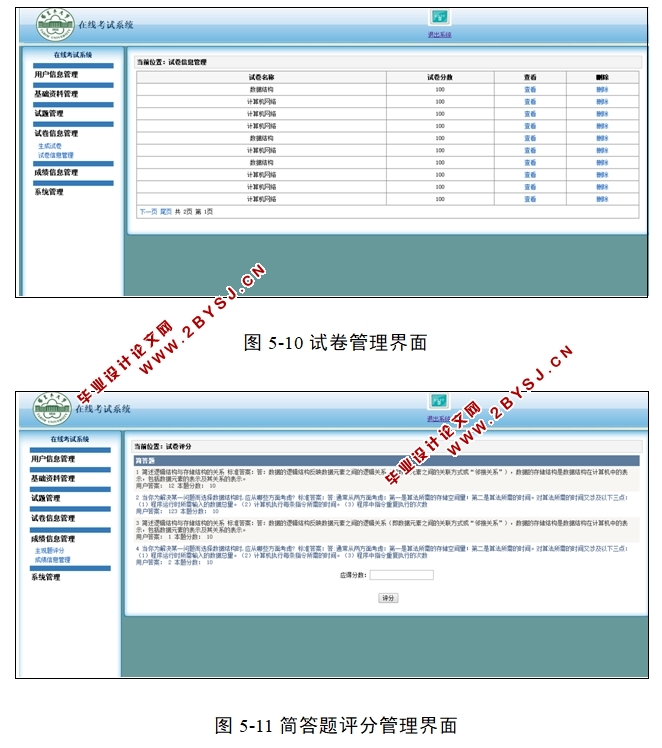Screen dimensions: 662x748
Task: Select the 成绩信息管理 submenu link in lower screenshot
Action: tap(52, 560)
